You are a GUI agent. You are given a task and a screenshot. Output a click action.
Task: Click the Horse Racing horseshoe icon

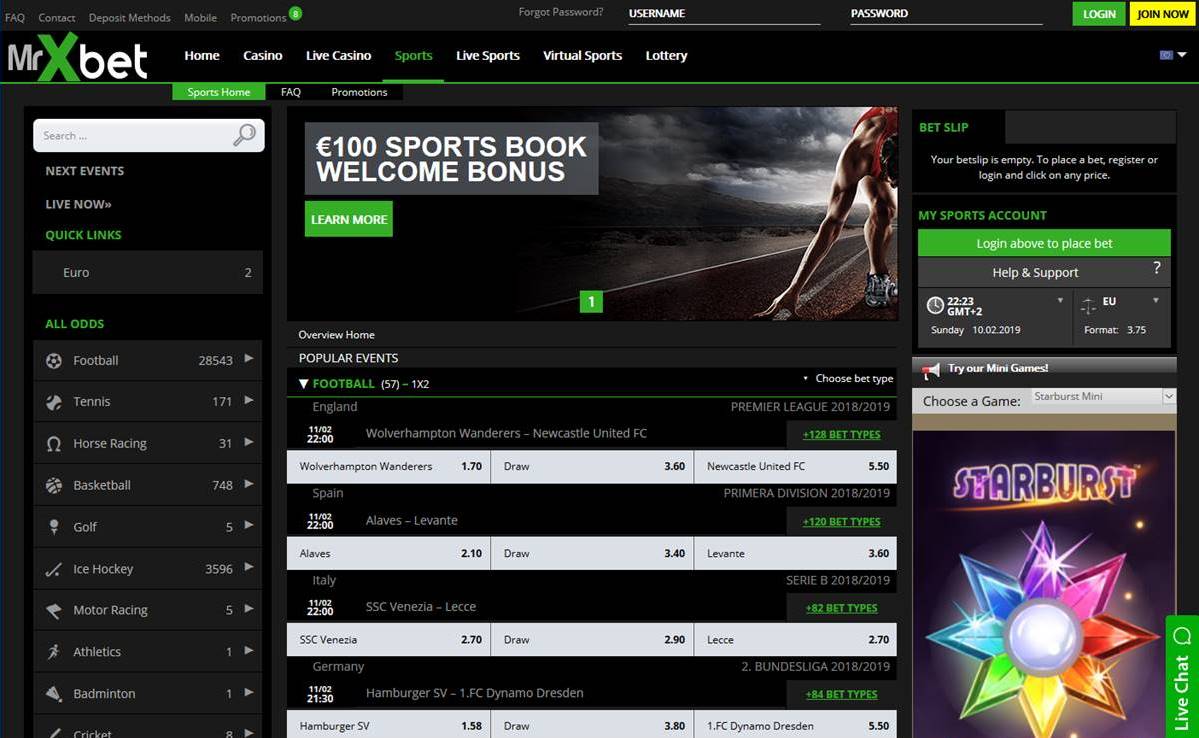click(x=54, y=444)
